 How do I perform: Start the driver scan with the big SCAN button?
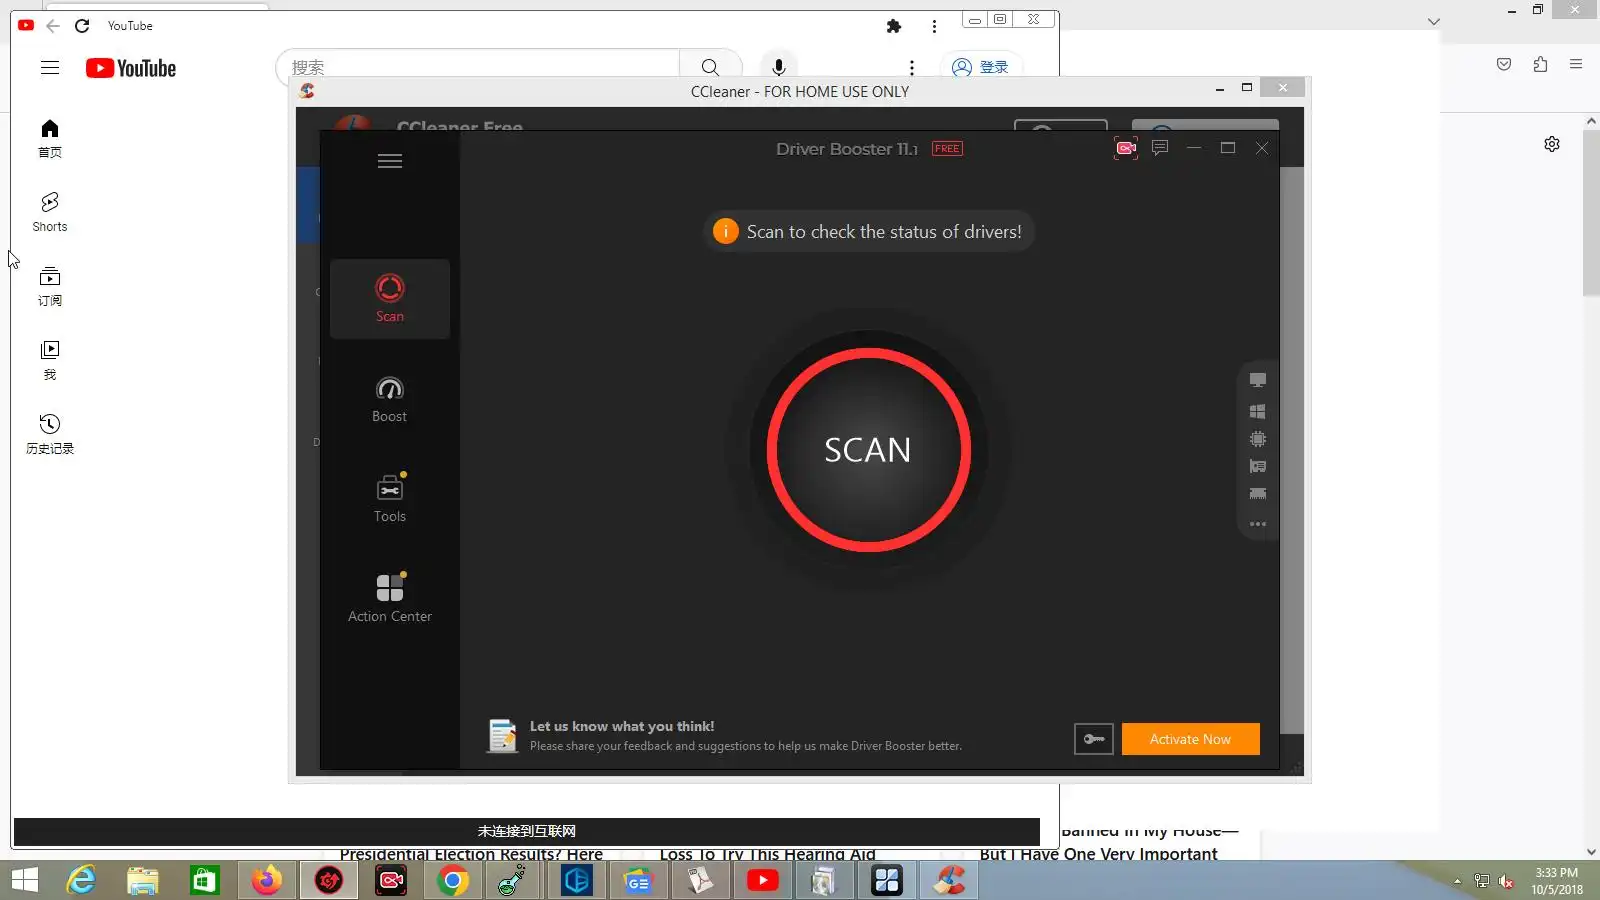[868, 450]
